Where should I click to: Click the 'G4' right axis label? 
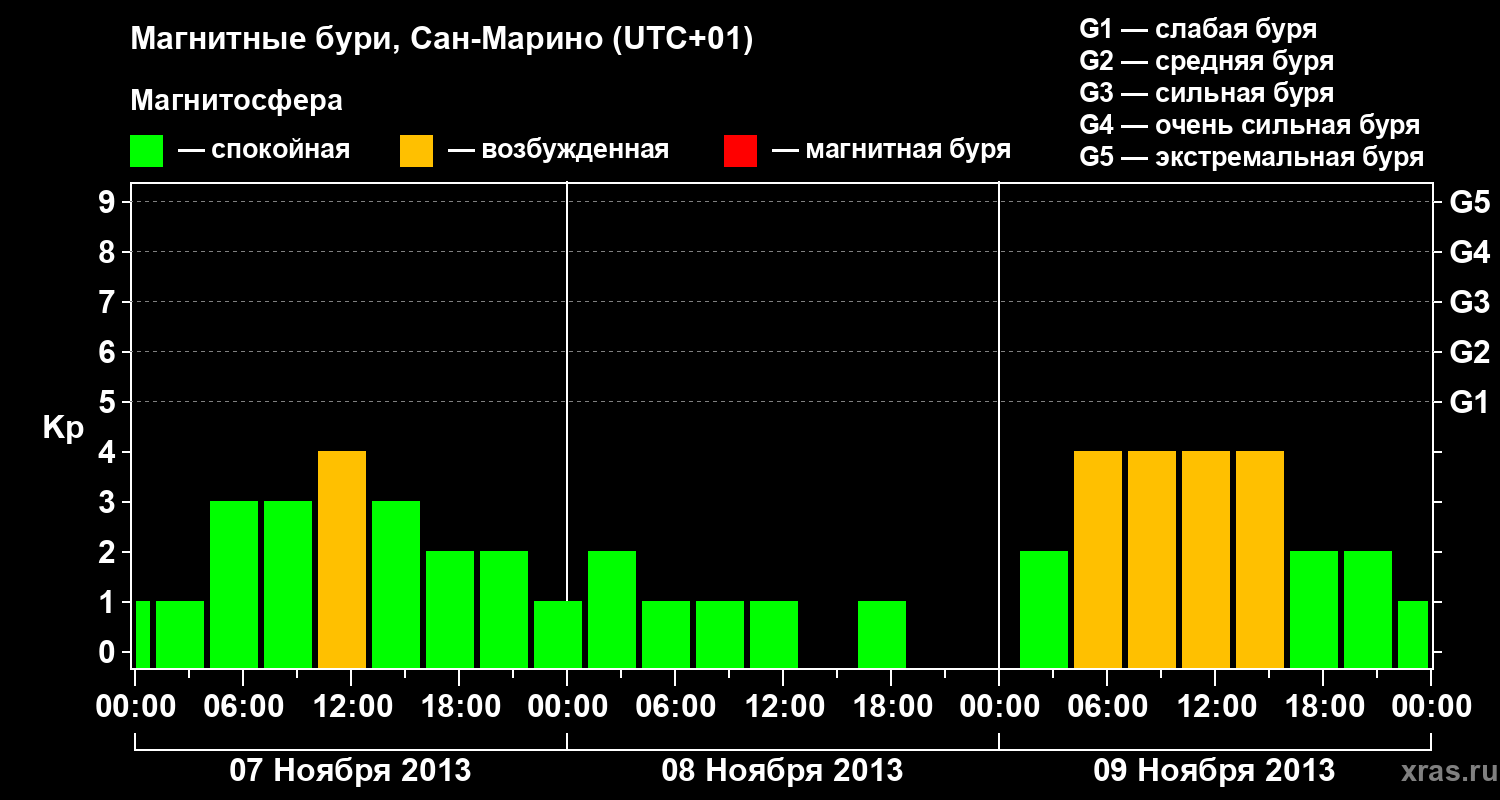click(x=1469, y=252)
